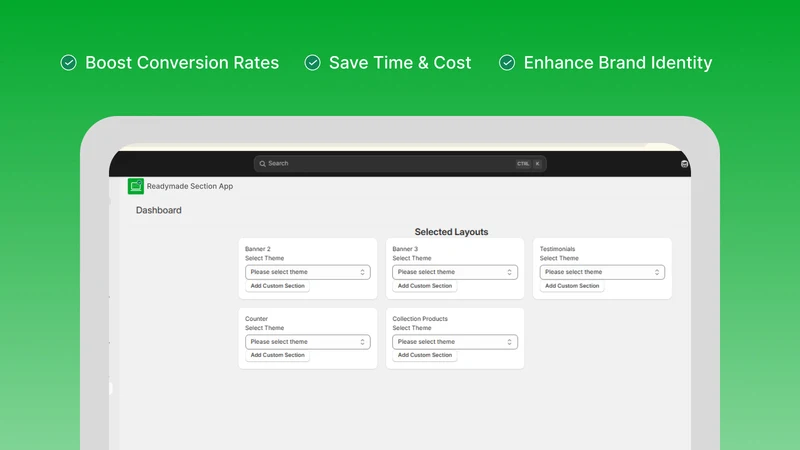
Task: Click checkmark icon beside Boost Conversion Rates
Action: point(68,63)
